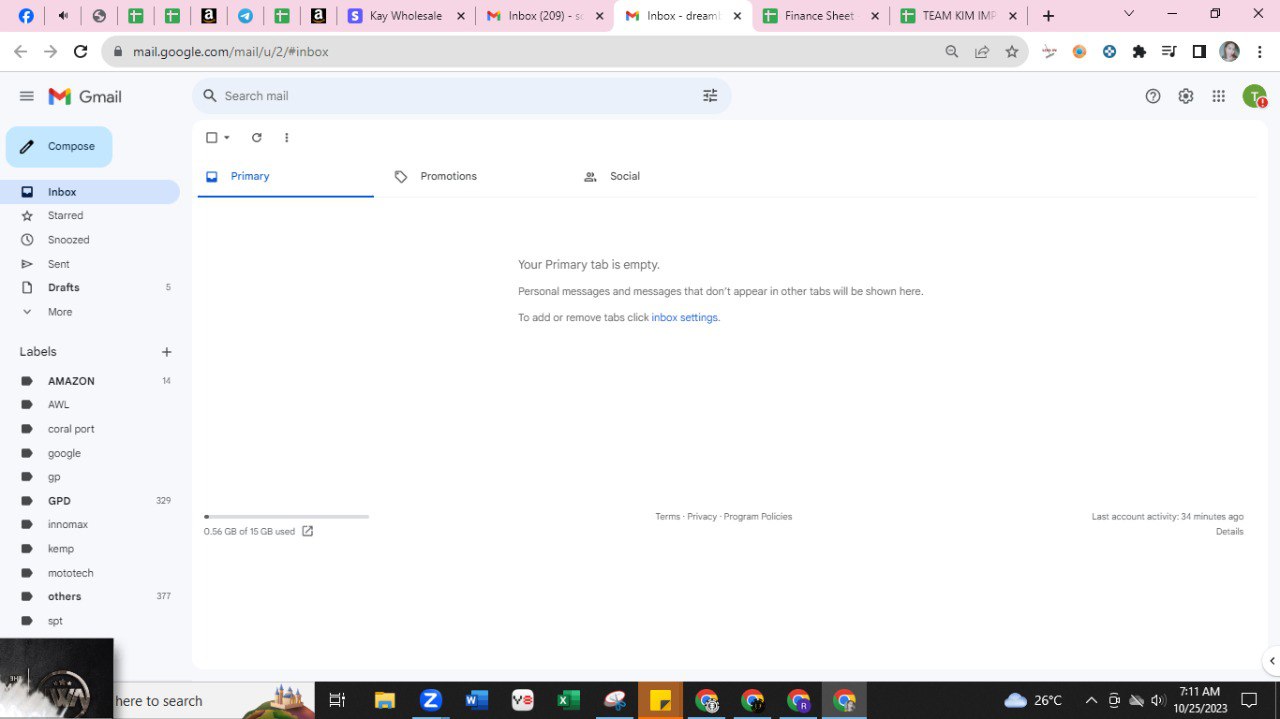
Task: Create a new label with plus icon
Action: click(167, 352)
